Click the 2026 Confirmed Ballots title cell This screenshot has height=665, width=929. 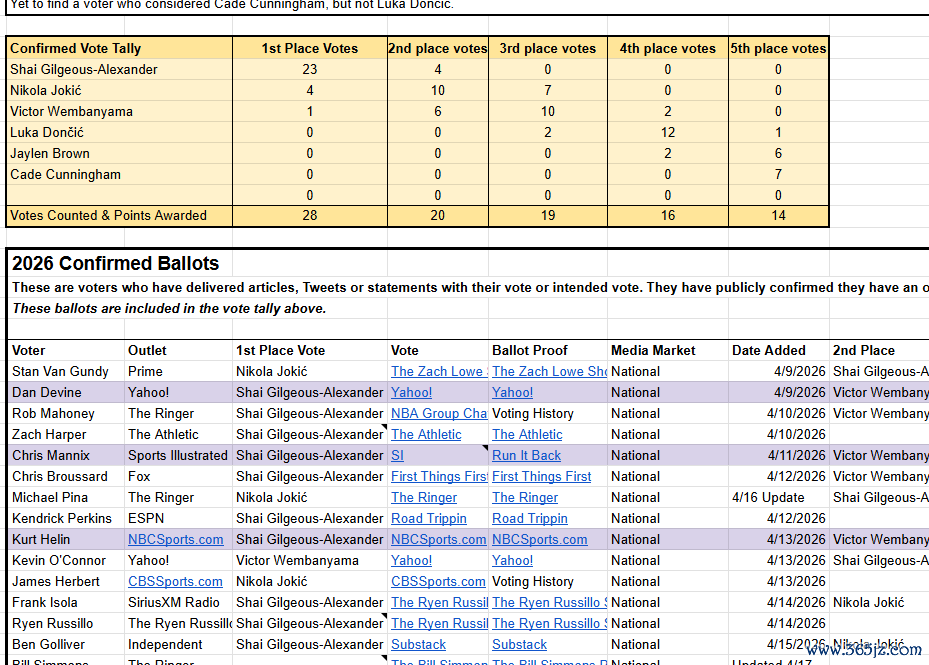pos(116,264)
